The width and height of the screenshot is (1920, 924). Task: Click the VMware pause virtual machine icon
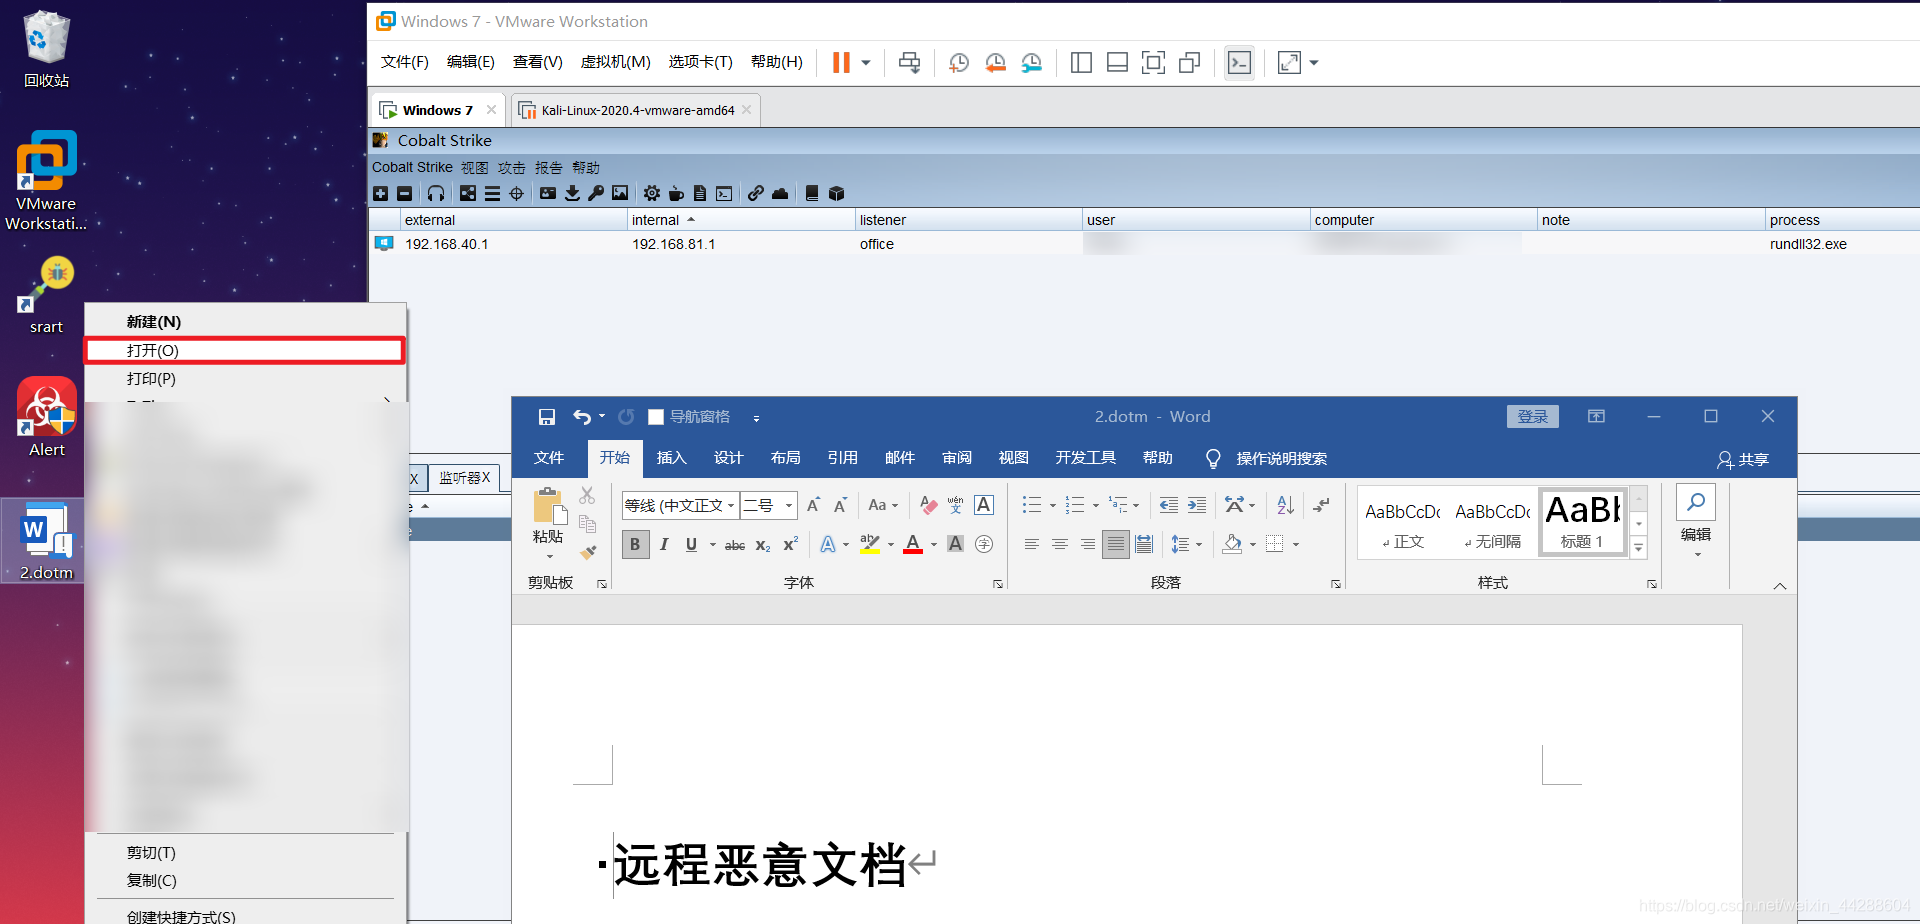pos(841,63)
